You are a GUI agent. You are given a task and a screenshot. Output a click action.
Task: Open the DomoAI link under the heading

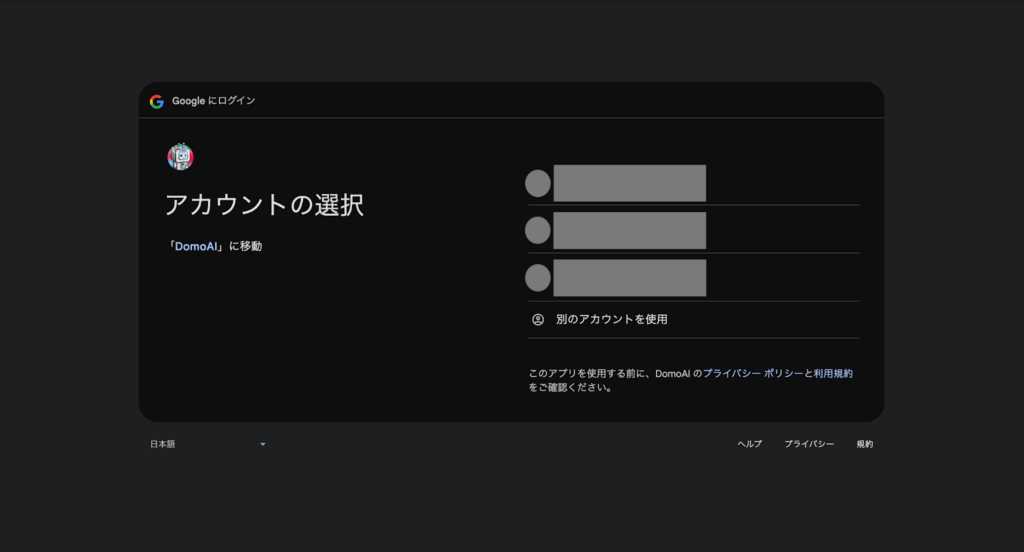click(x=196, y=246)
